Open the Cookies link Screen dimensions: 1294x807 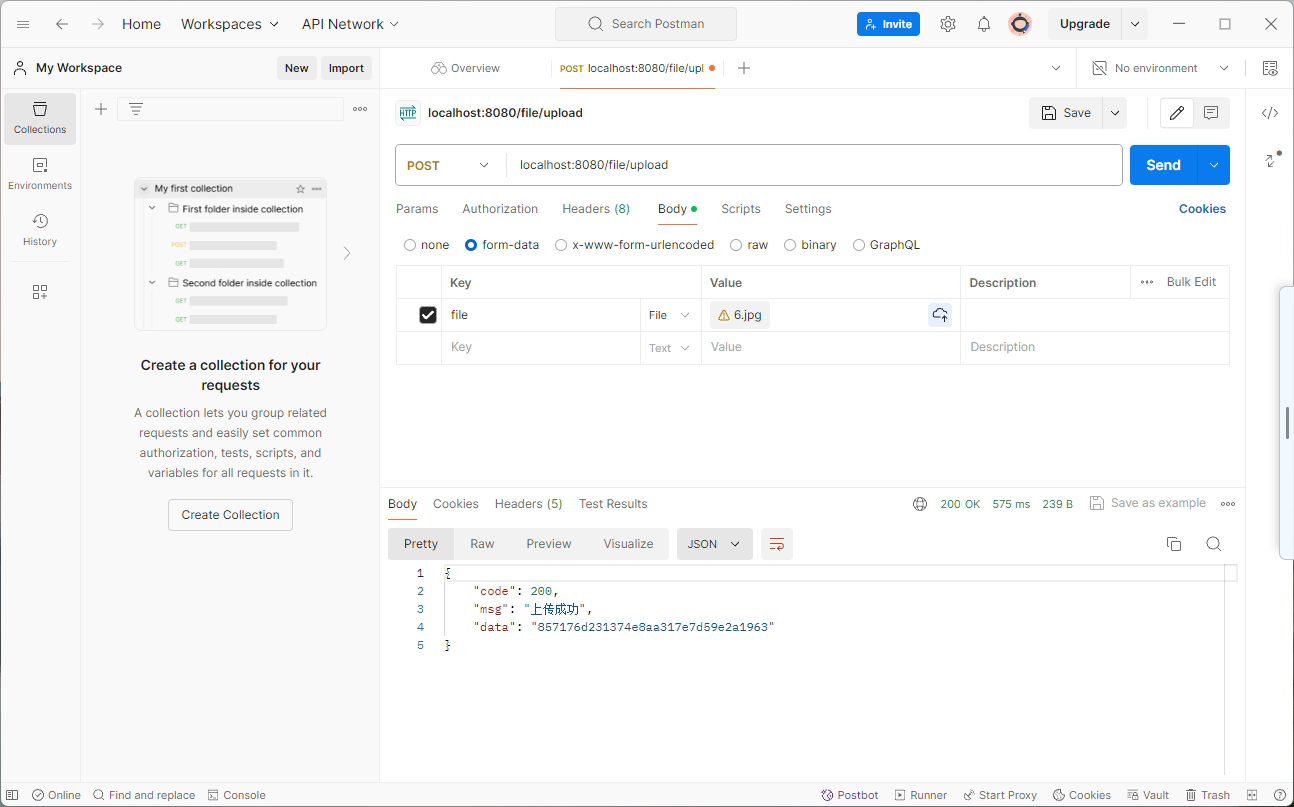(x=1202, y=209)
